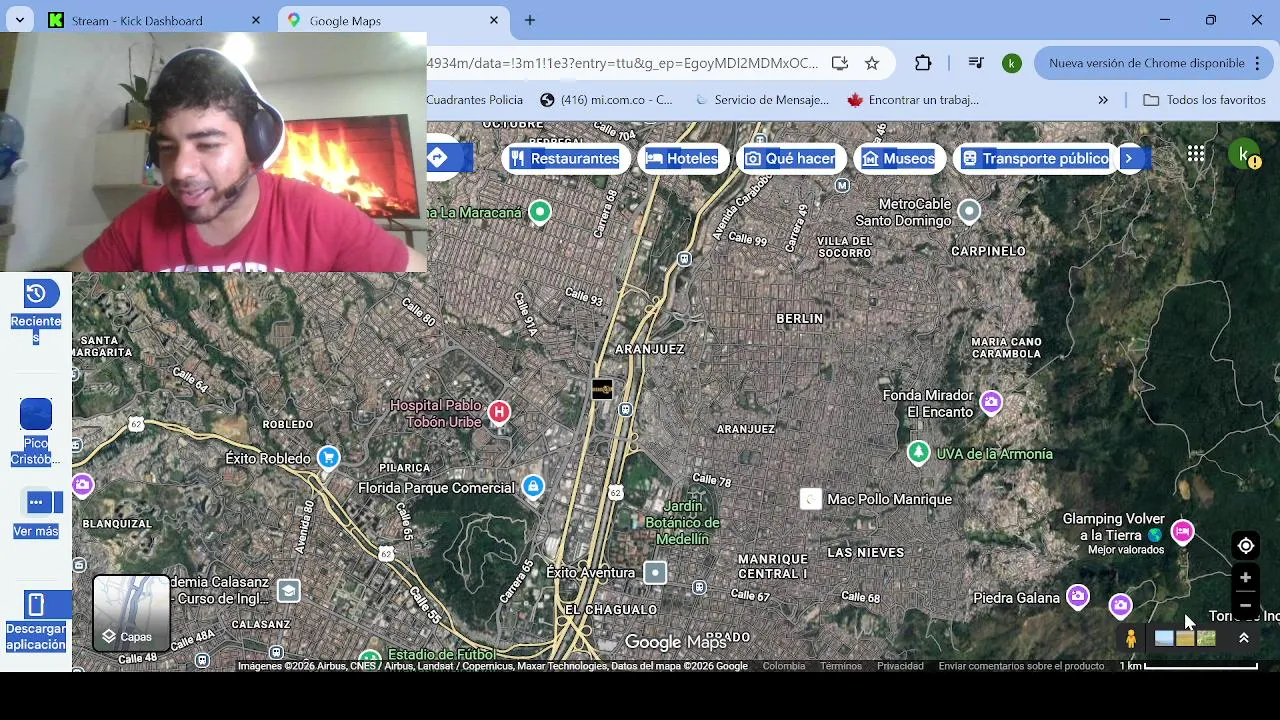The image size is (1280, 720).
Task: Open the Términos link in footer
Action: (841, 666)
